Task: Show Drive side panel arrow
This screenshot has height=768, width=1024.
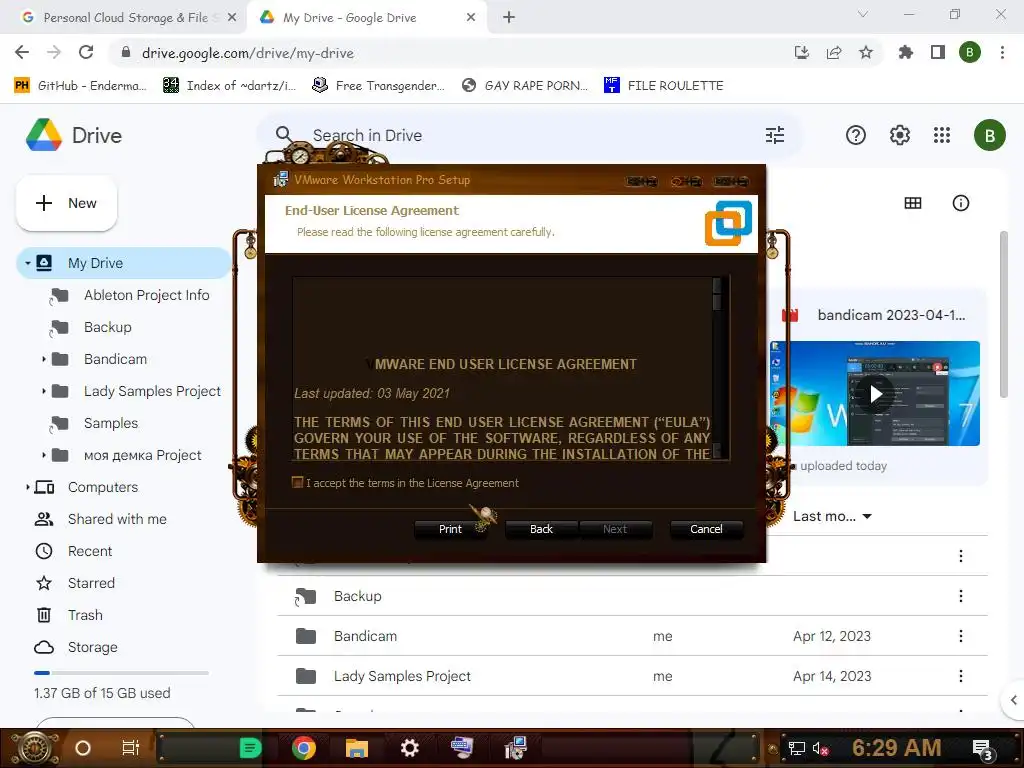Action: point(1013,700)
